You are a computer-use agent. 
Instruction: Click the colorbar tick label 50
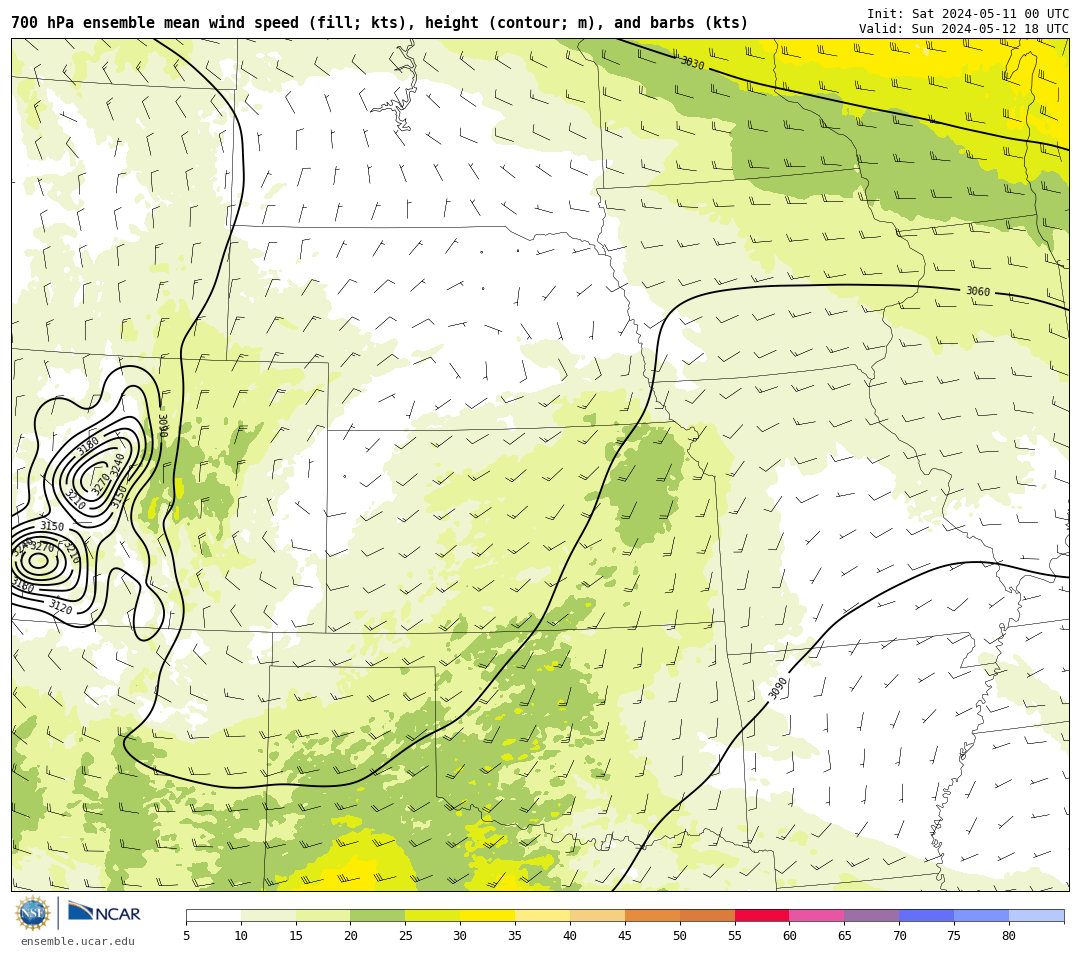[x=680, y=935]
